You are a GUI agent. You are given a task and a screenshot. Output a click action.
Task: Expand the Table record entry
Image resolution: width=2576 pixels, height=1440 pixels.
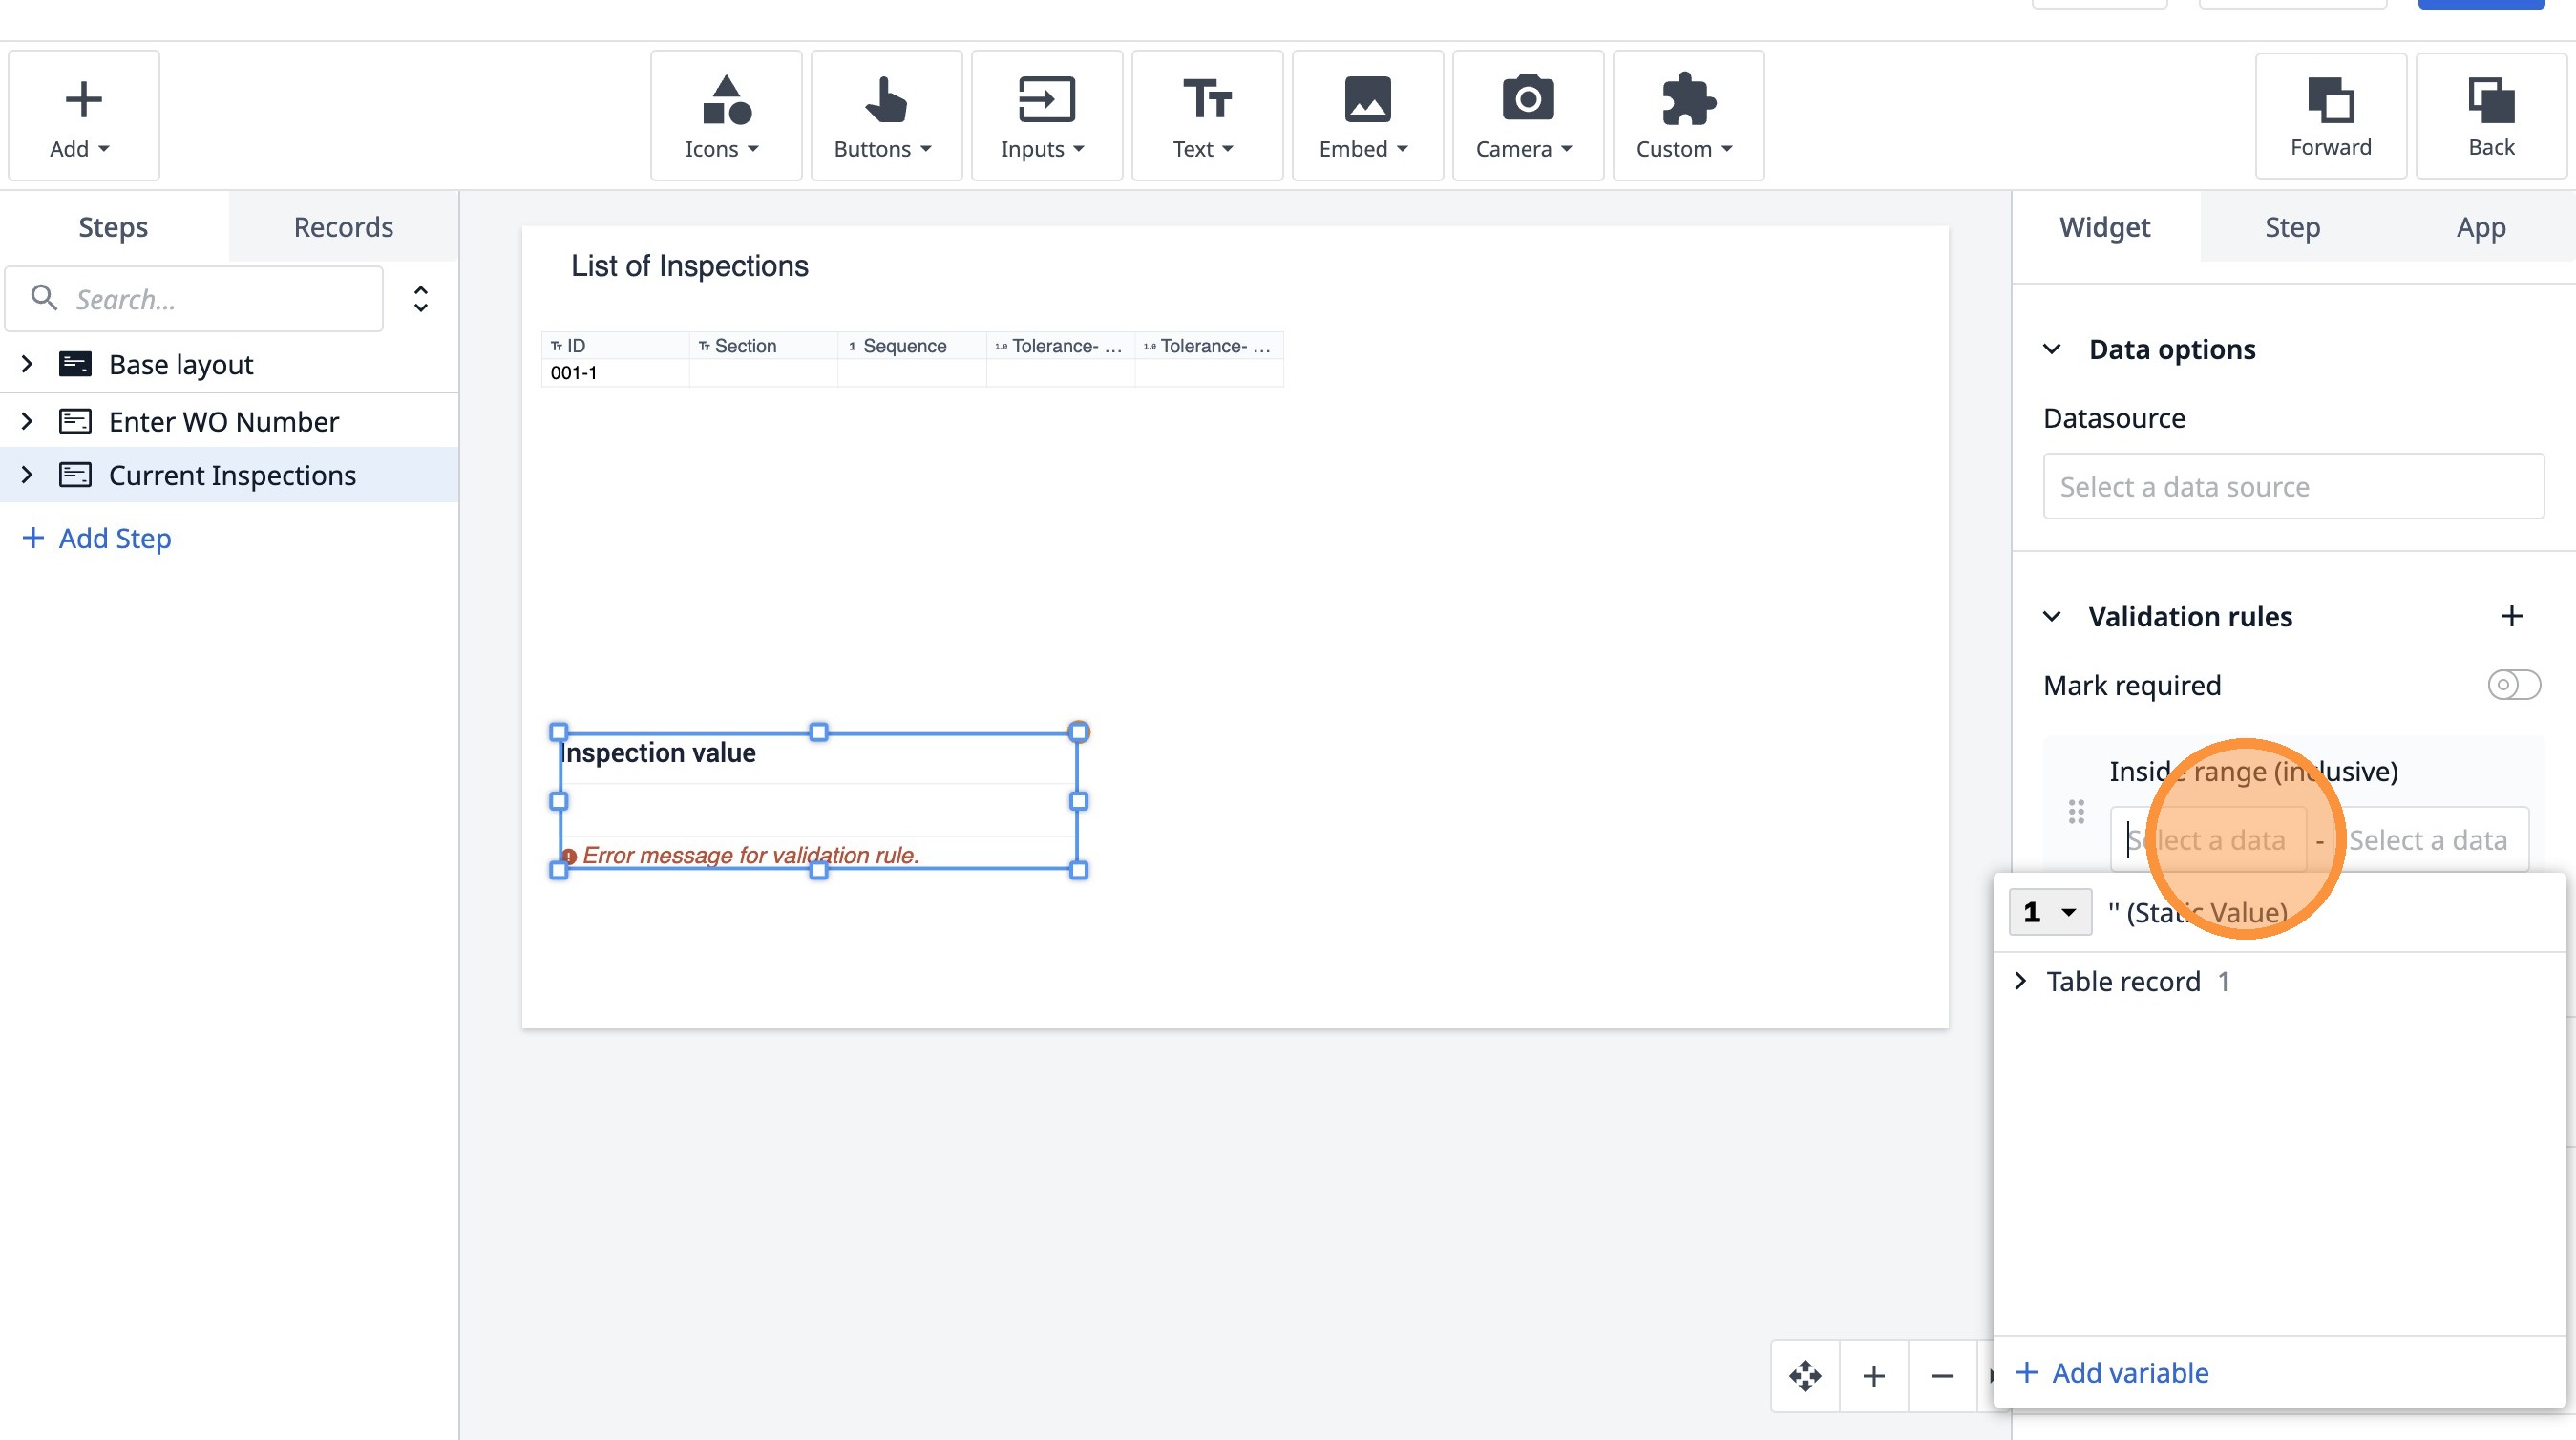(2021, 981)
